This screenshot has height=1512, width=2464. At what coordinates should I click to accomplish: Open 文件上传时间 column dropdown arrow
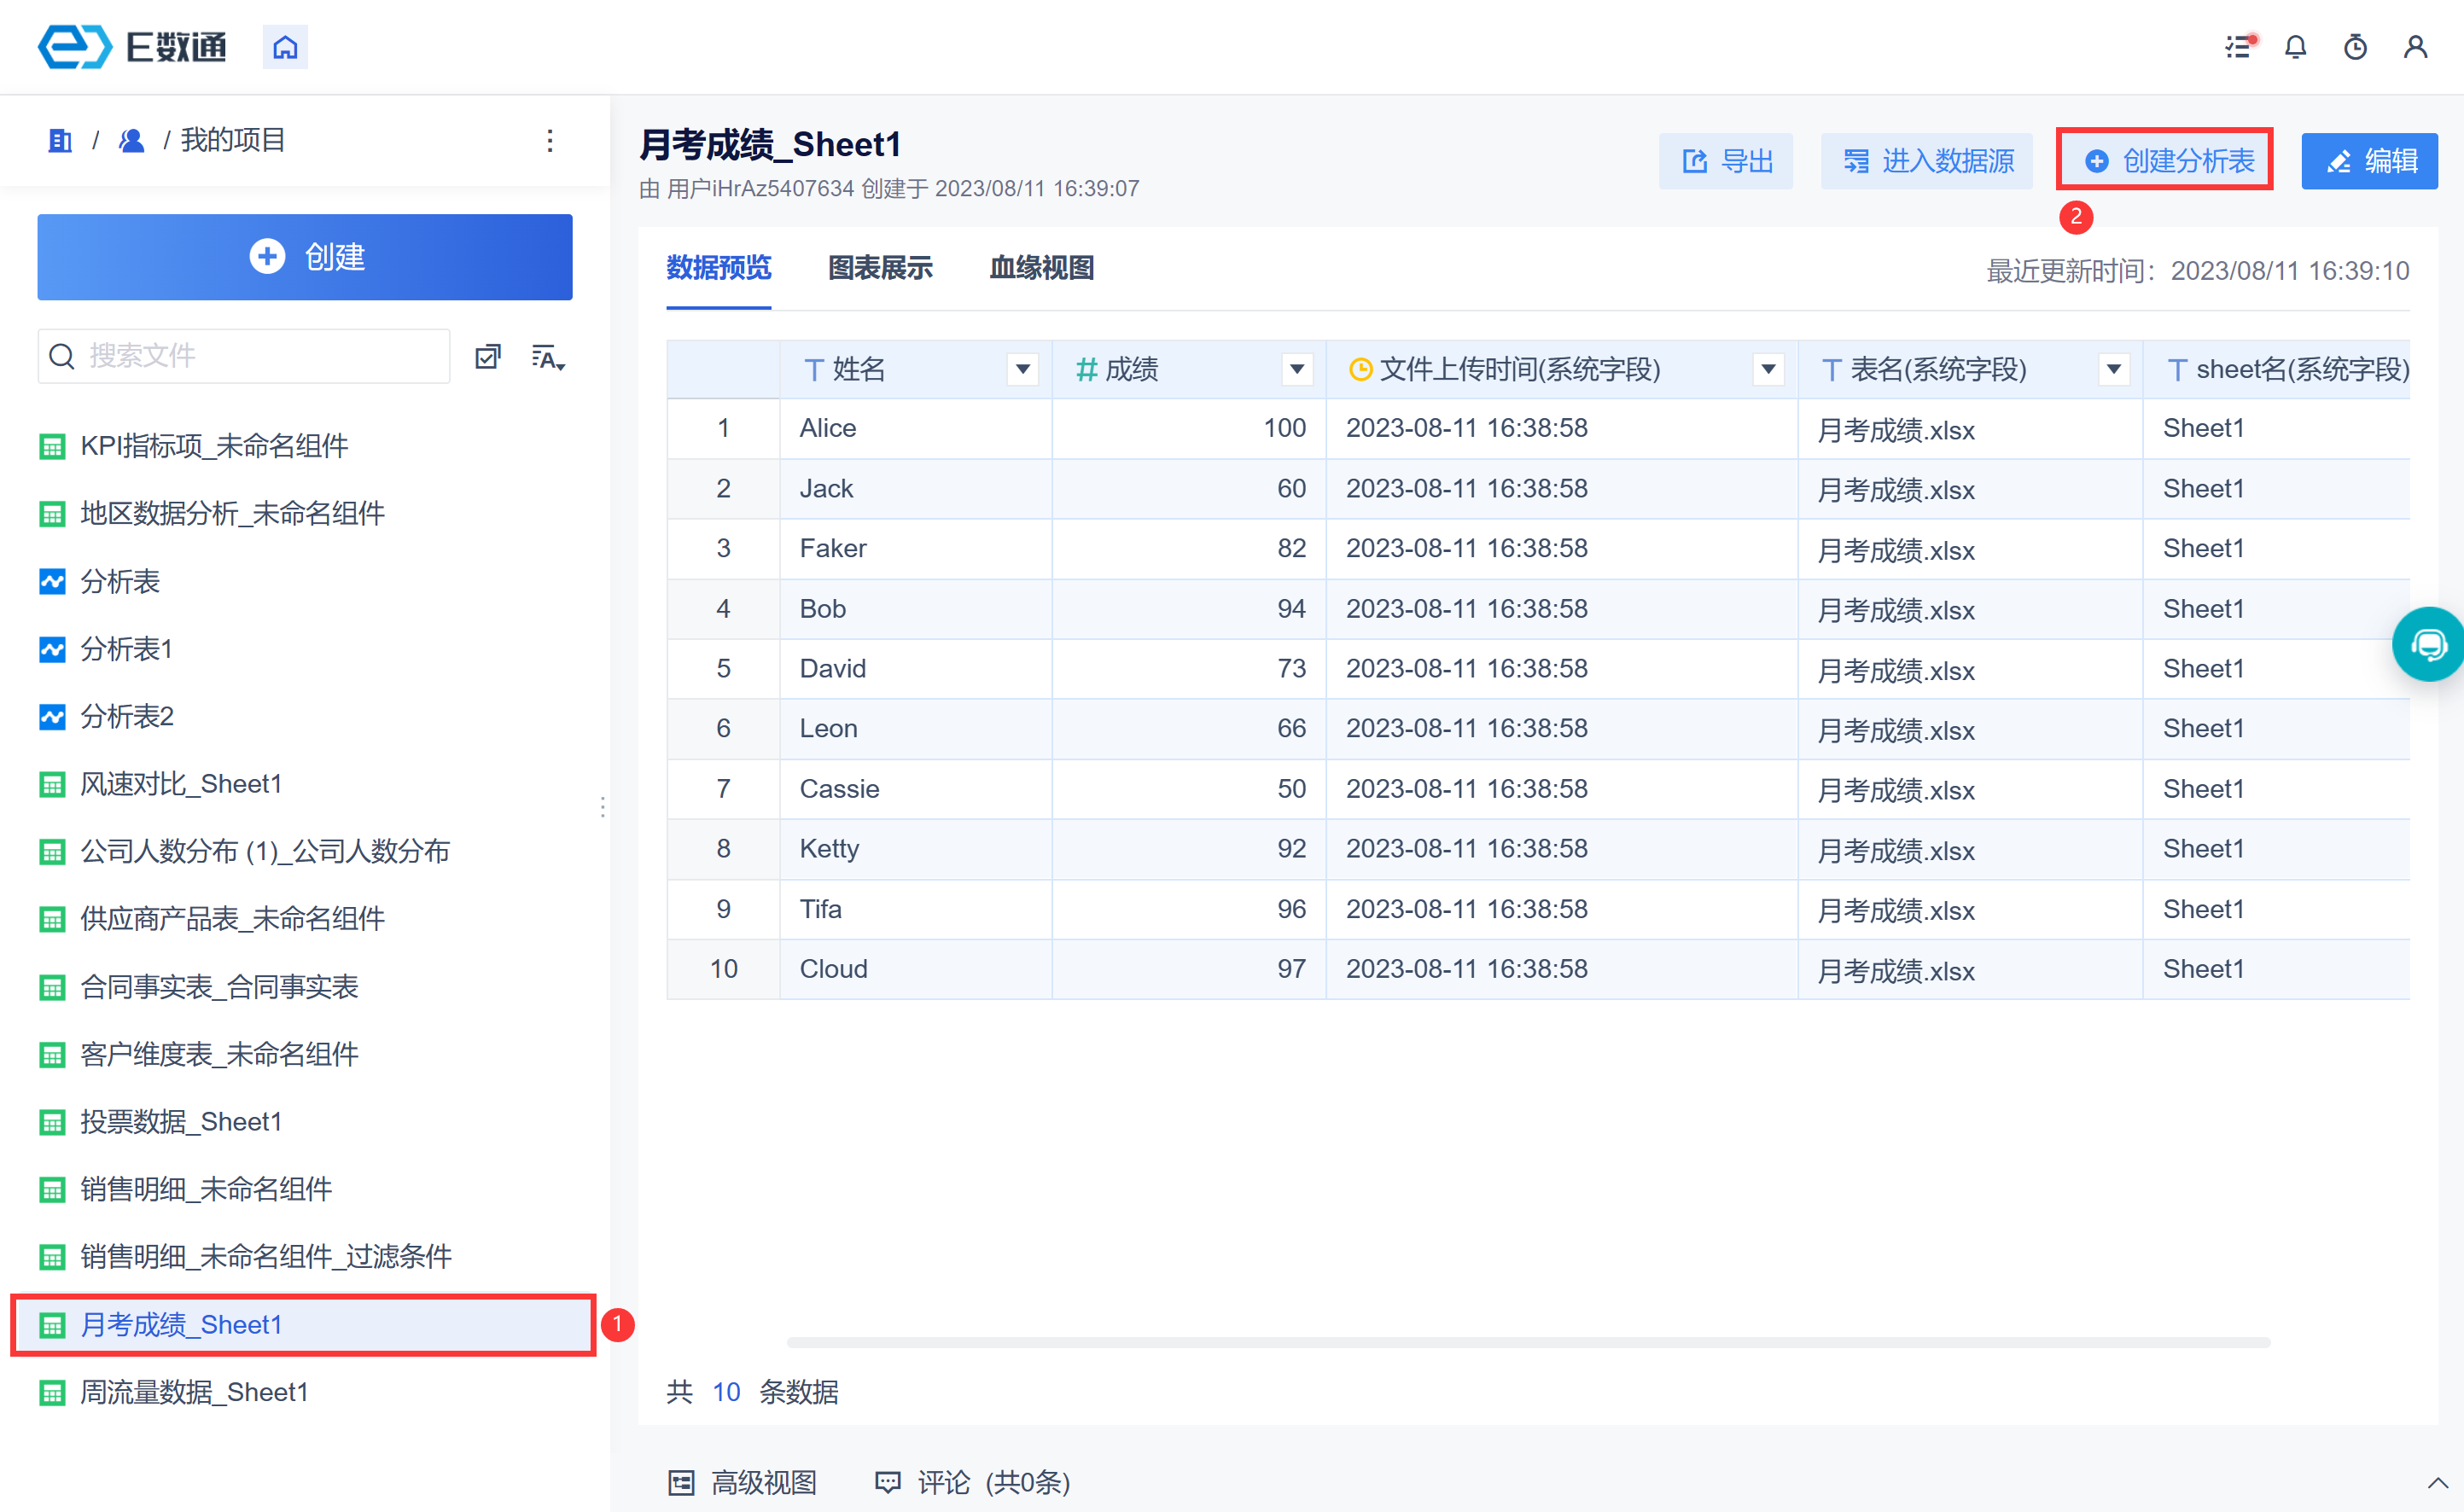1768,370
